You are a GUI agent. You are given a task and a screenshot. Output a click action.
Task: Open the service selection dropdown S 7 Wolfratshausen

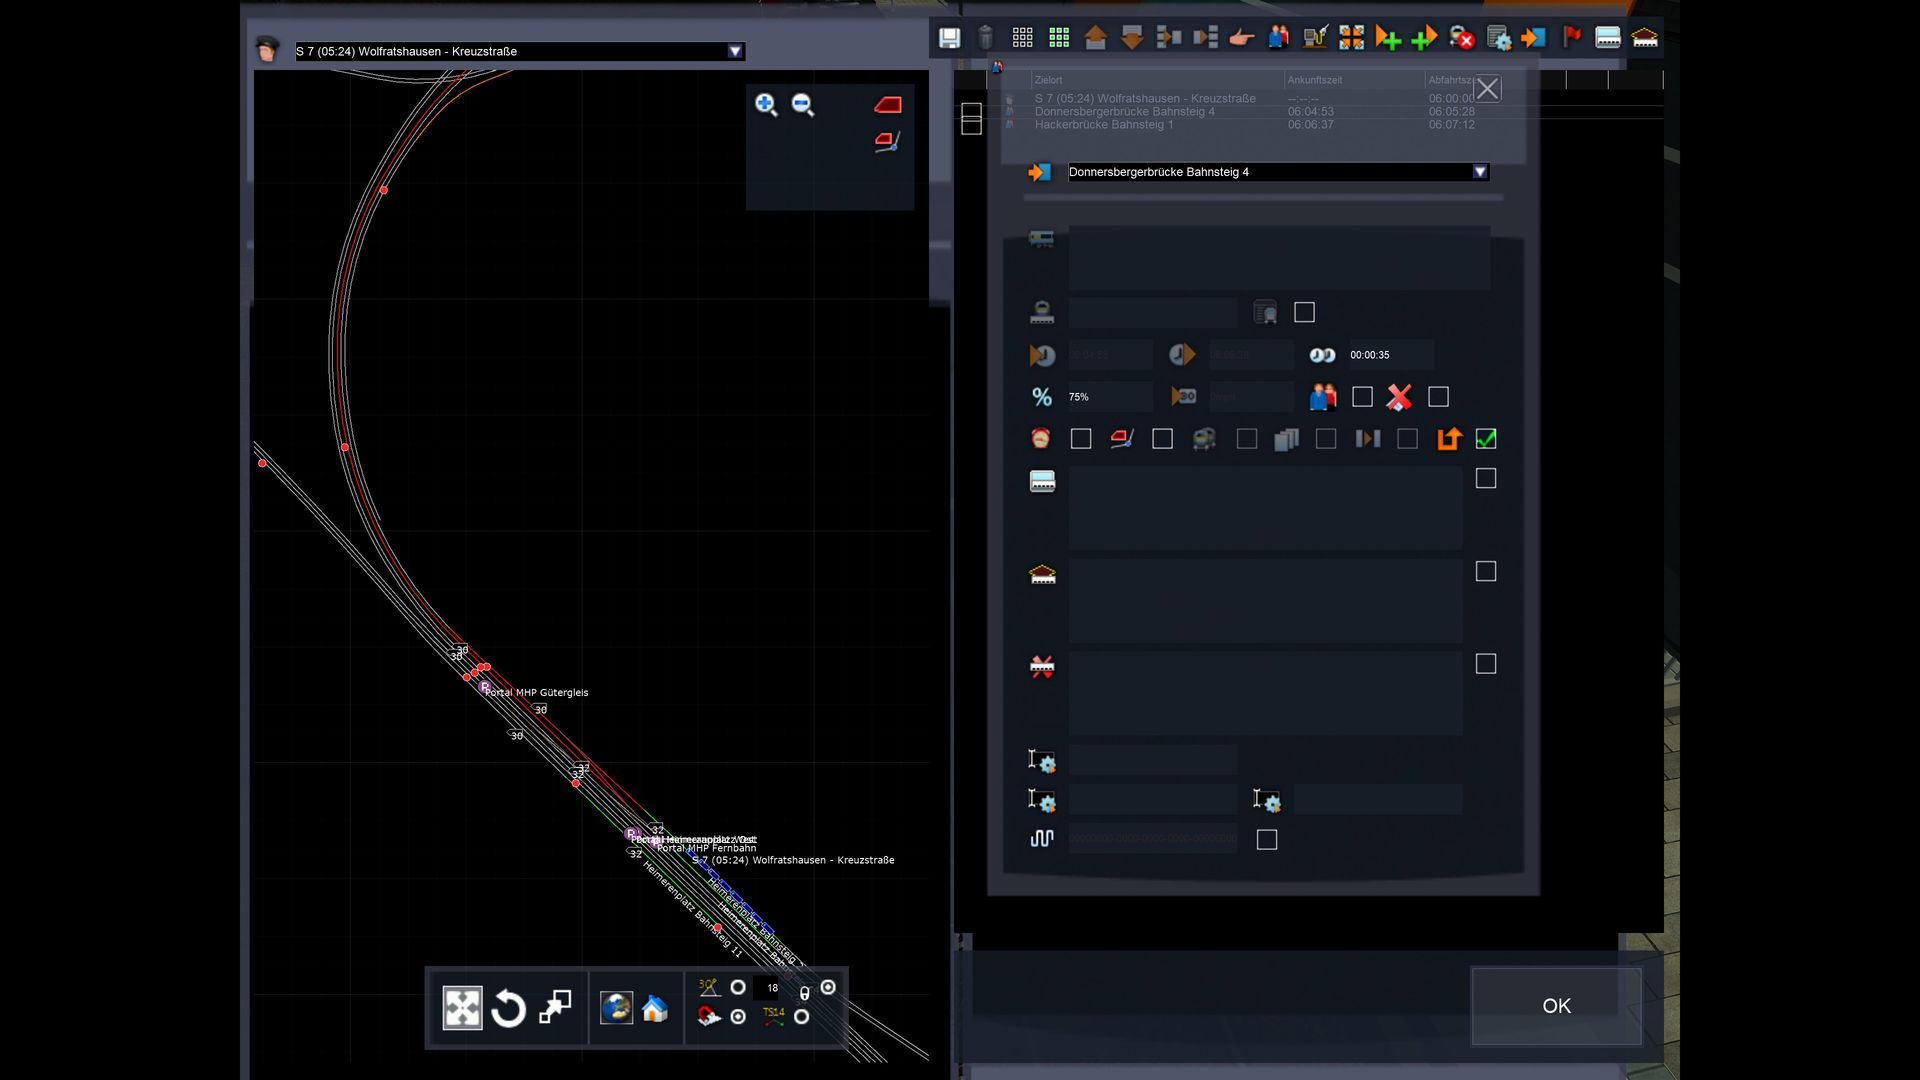point(735,51)
